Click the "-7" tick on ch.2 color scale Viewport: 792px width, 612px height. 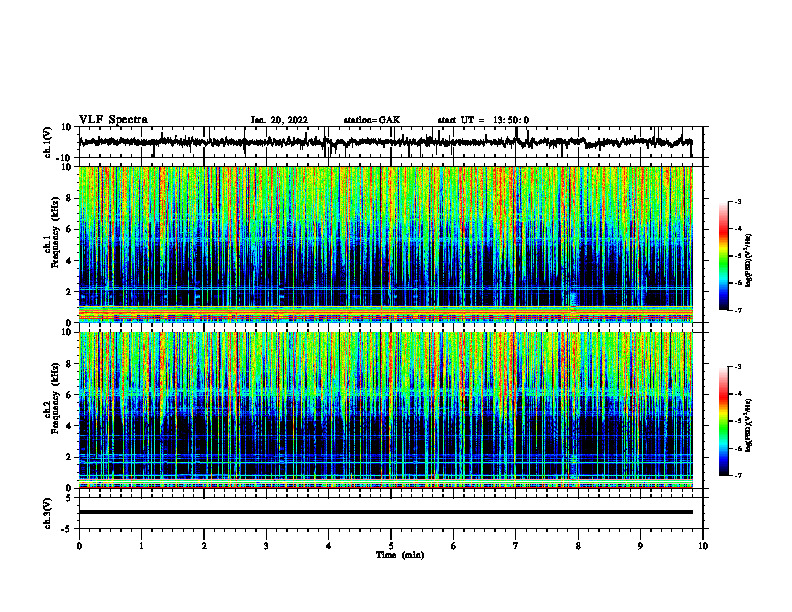click(x=737, y=475)
